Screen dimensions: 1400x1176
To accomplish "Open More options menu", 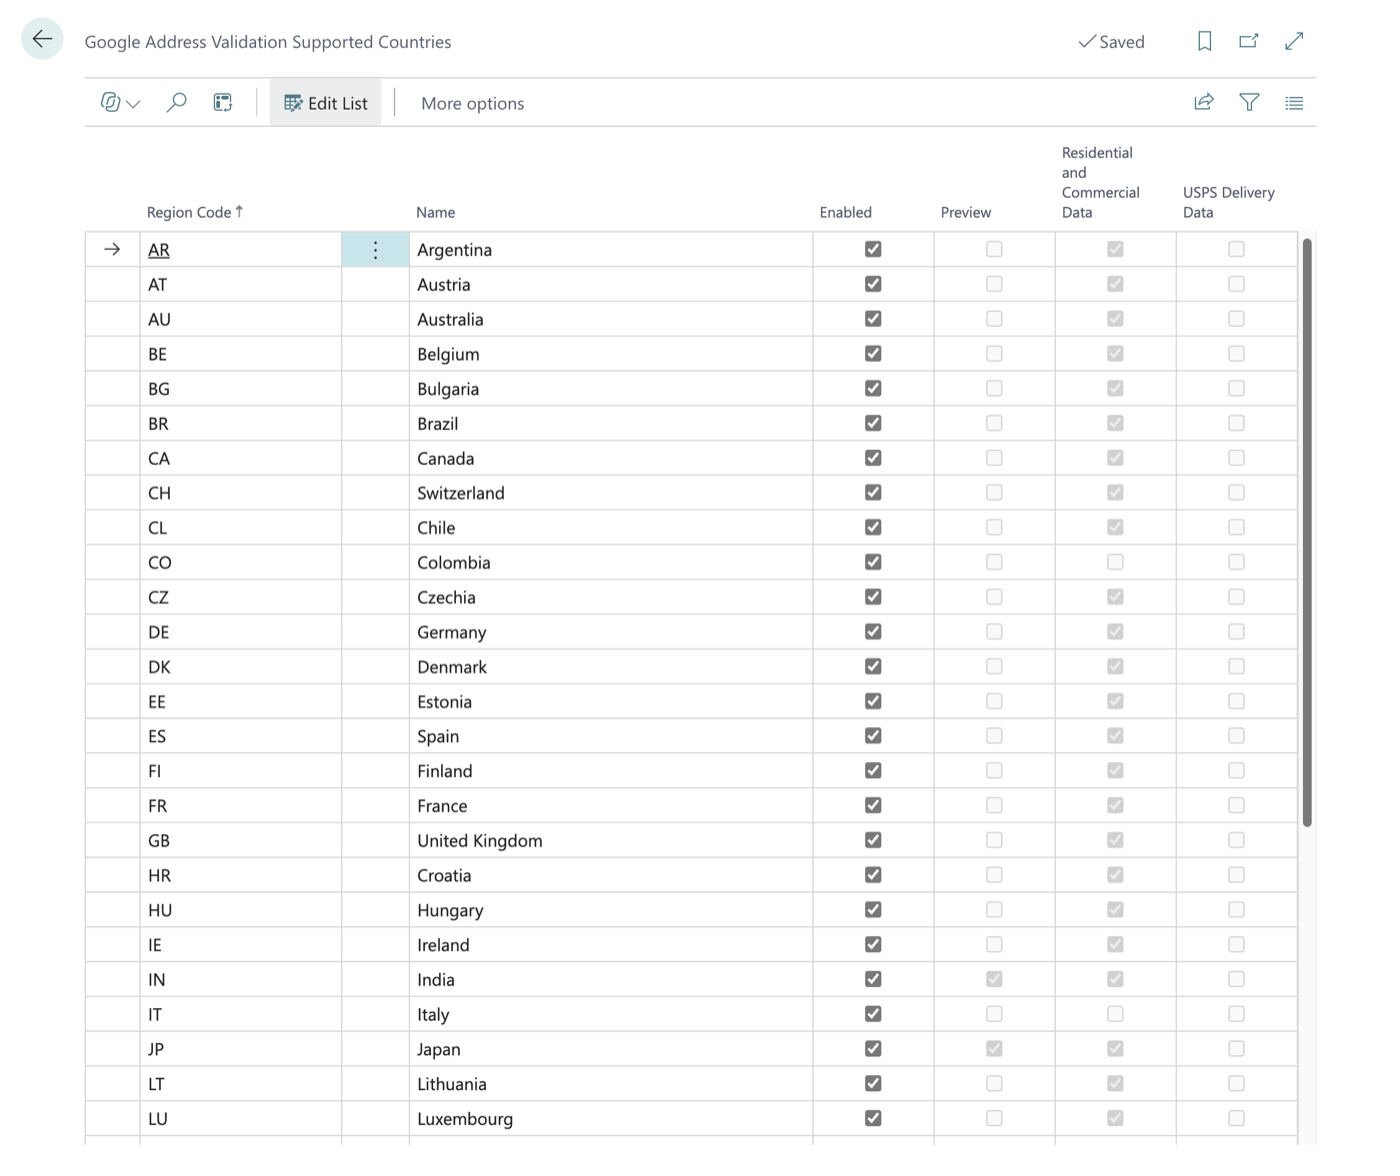I will (x=472, y=103).
